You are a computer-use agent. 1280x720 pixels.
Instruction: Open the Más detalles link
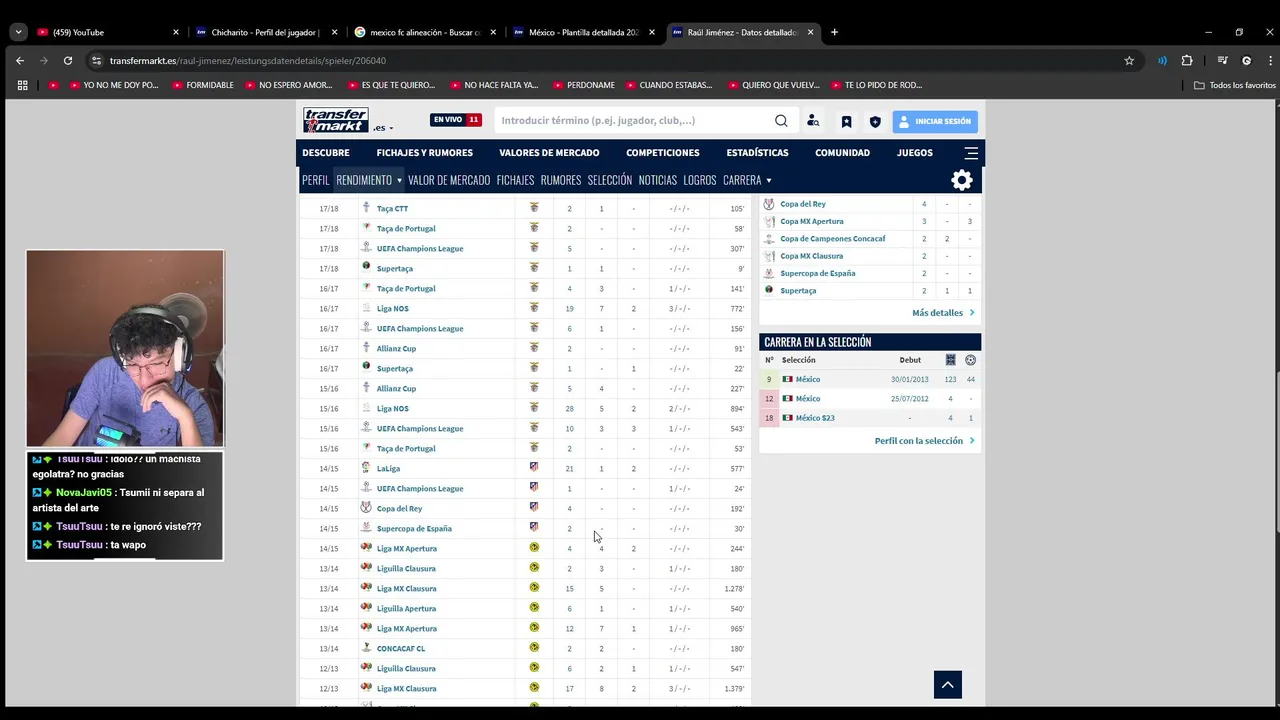(943, 313)
